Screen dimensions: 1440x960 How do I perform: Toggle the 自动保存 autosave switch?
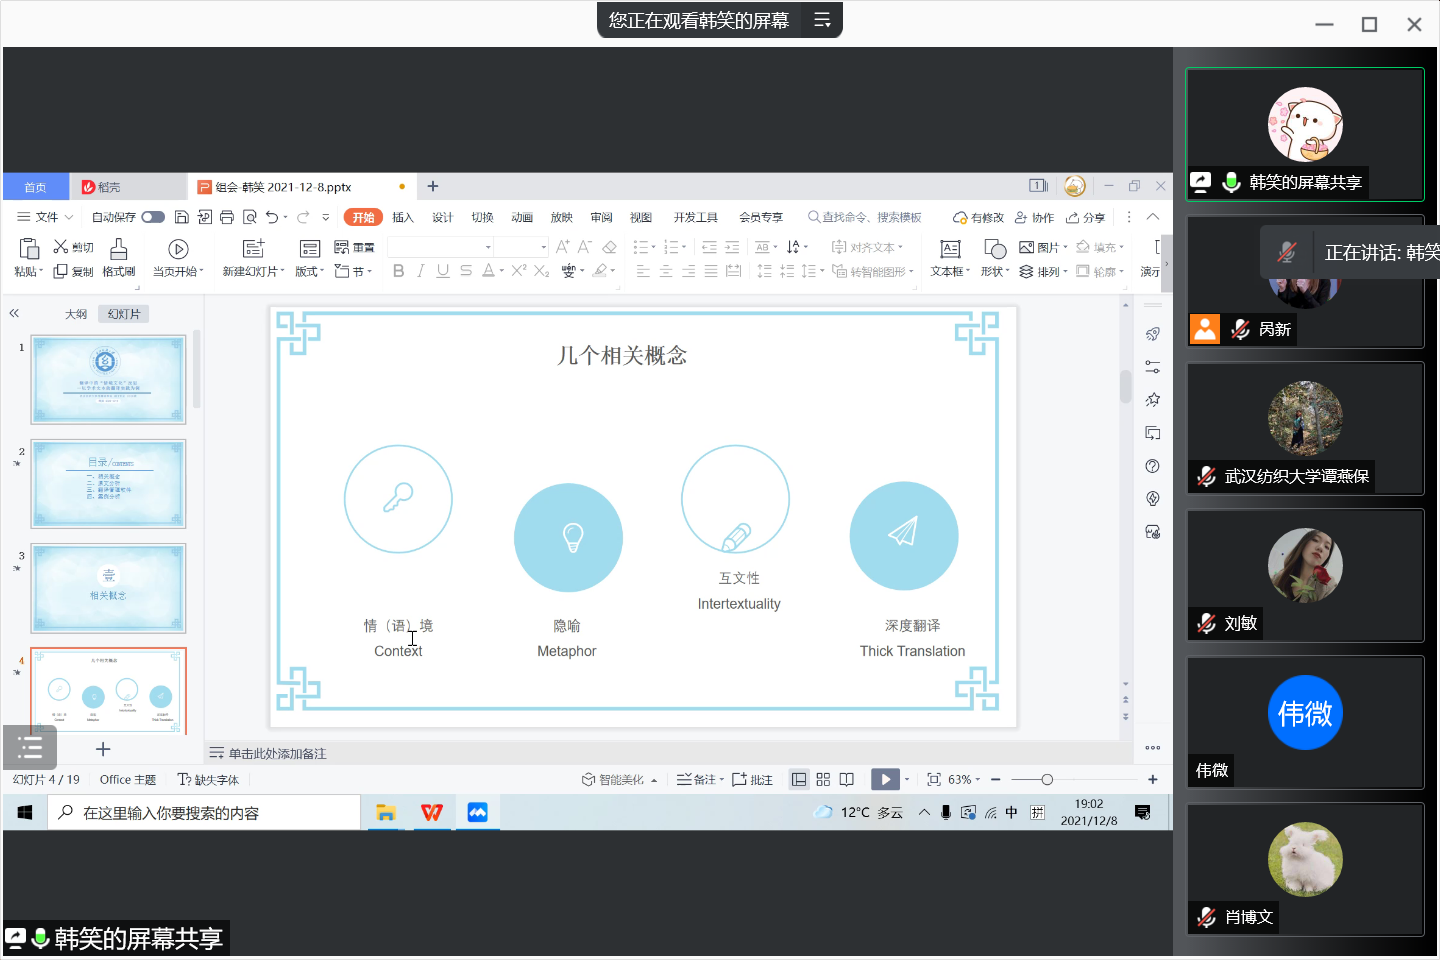point(153,217)
